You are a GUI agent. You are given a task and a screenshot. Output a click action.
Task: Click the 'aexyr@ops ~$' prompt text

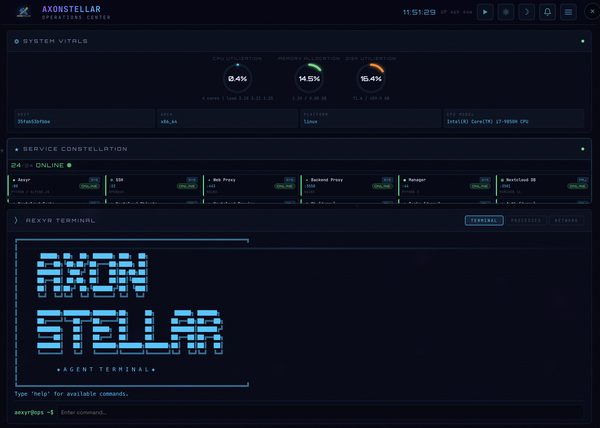pyautogui.click(x=34, y=412)
